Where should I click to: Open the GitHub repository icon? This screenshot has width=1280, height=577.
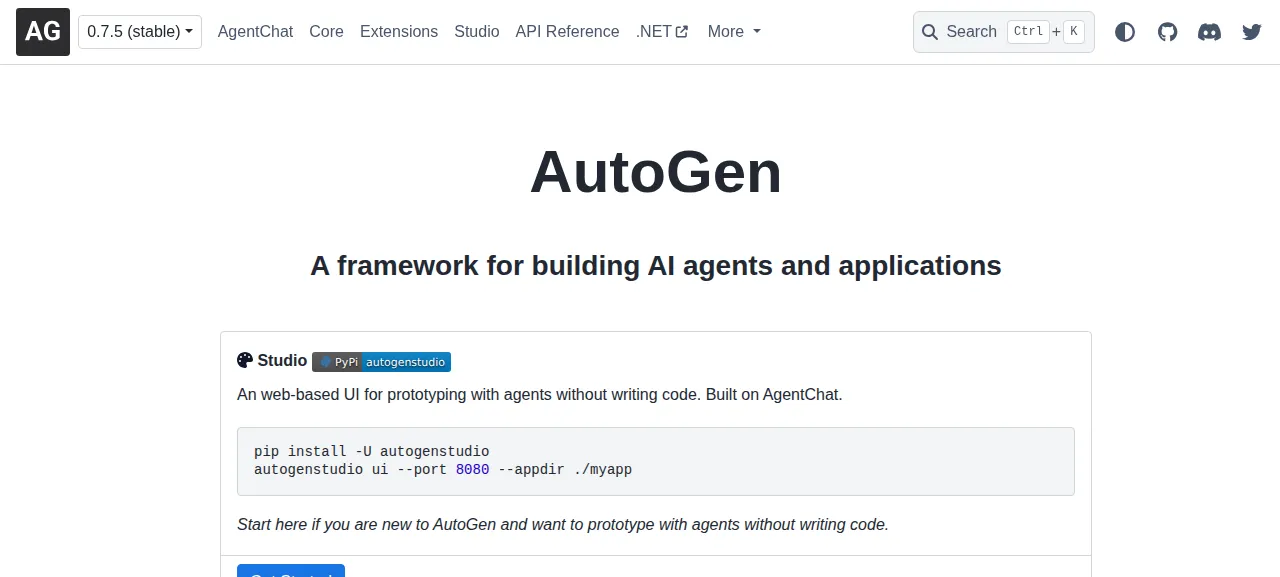pos(1167,32)
